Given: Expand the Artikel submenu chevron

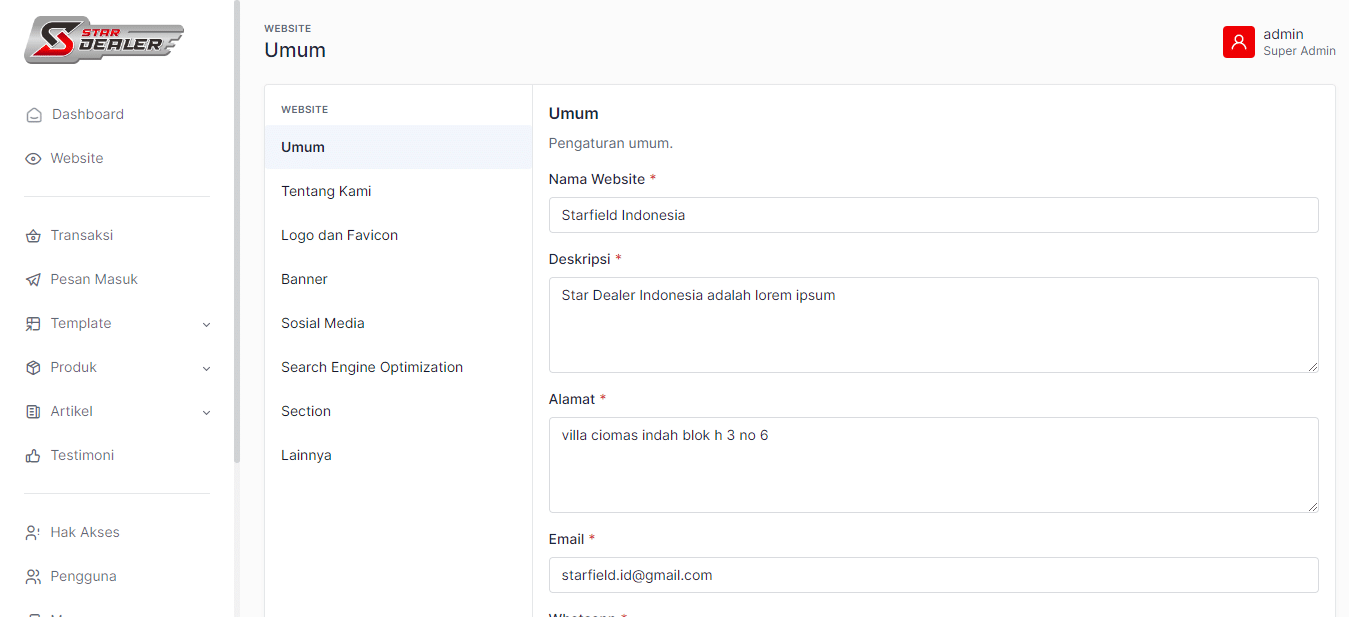Looking at the screenshot, I should pyautogui.click(x=206, y=412).
